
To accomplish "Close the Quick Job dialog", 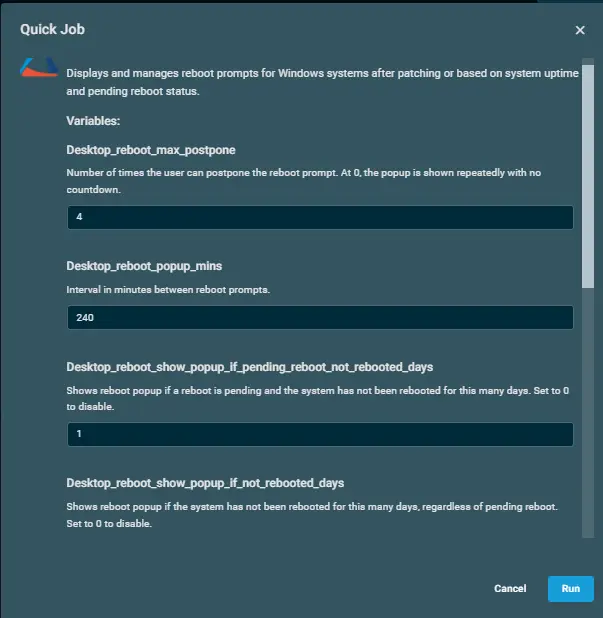I will pyautogui.click(x=580, y=30).
